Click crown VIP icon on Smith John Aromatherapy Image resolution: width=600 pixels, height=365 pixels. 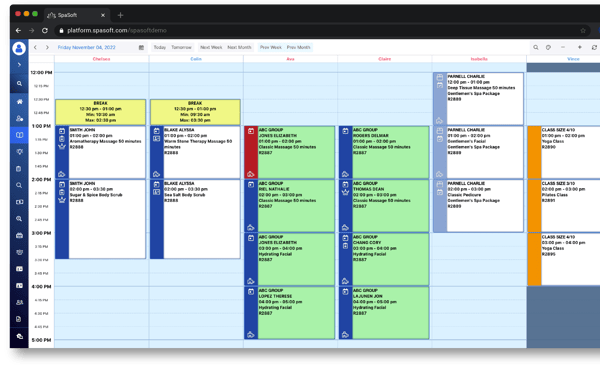coord(62,146)
